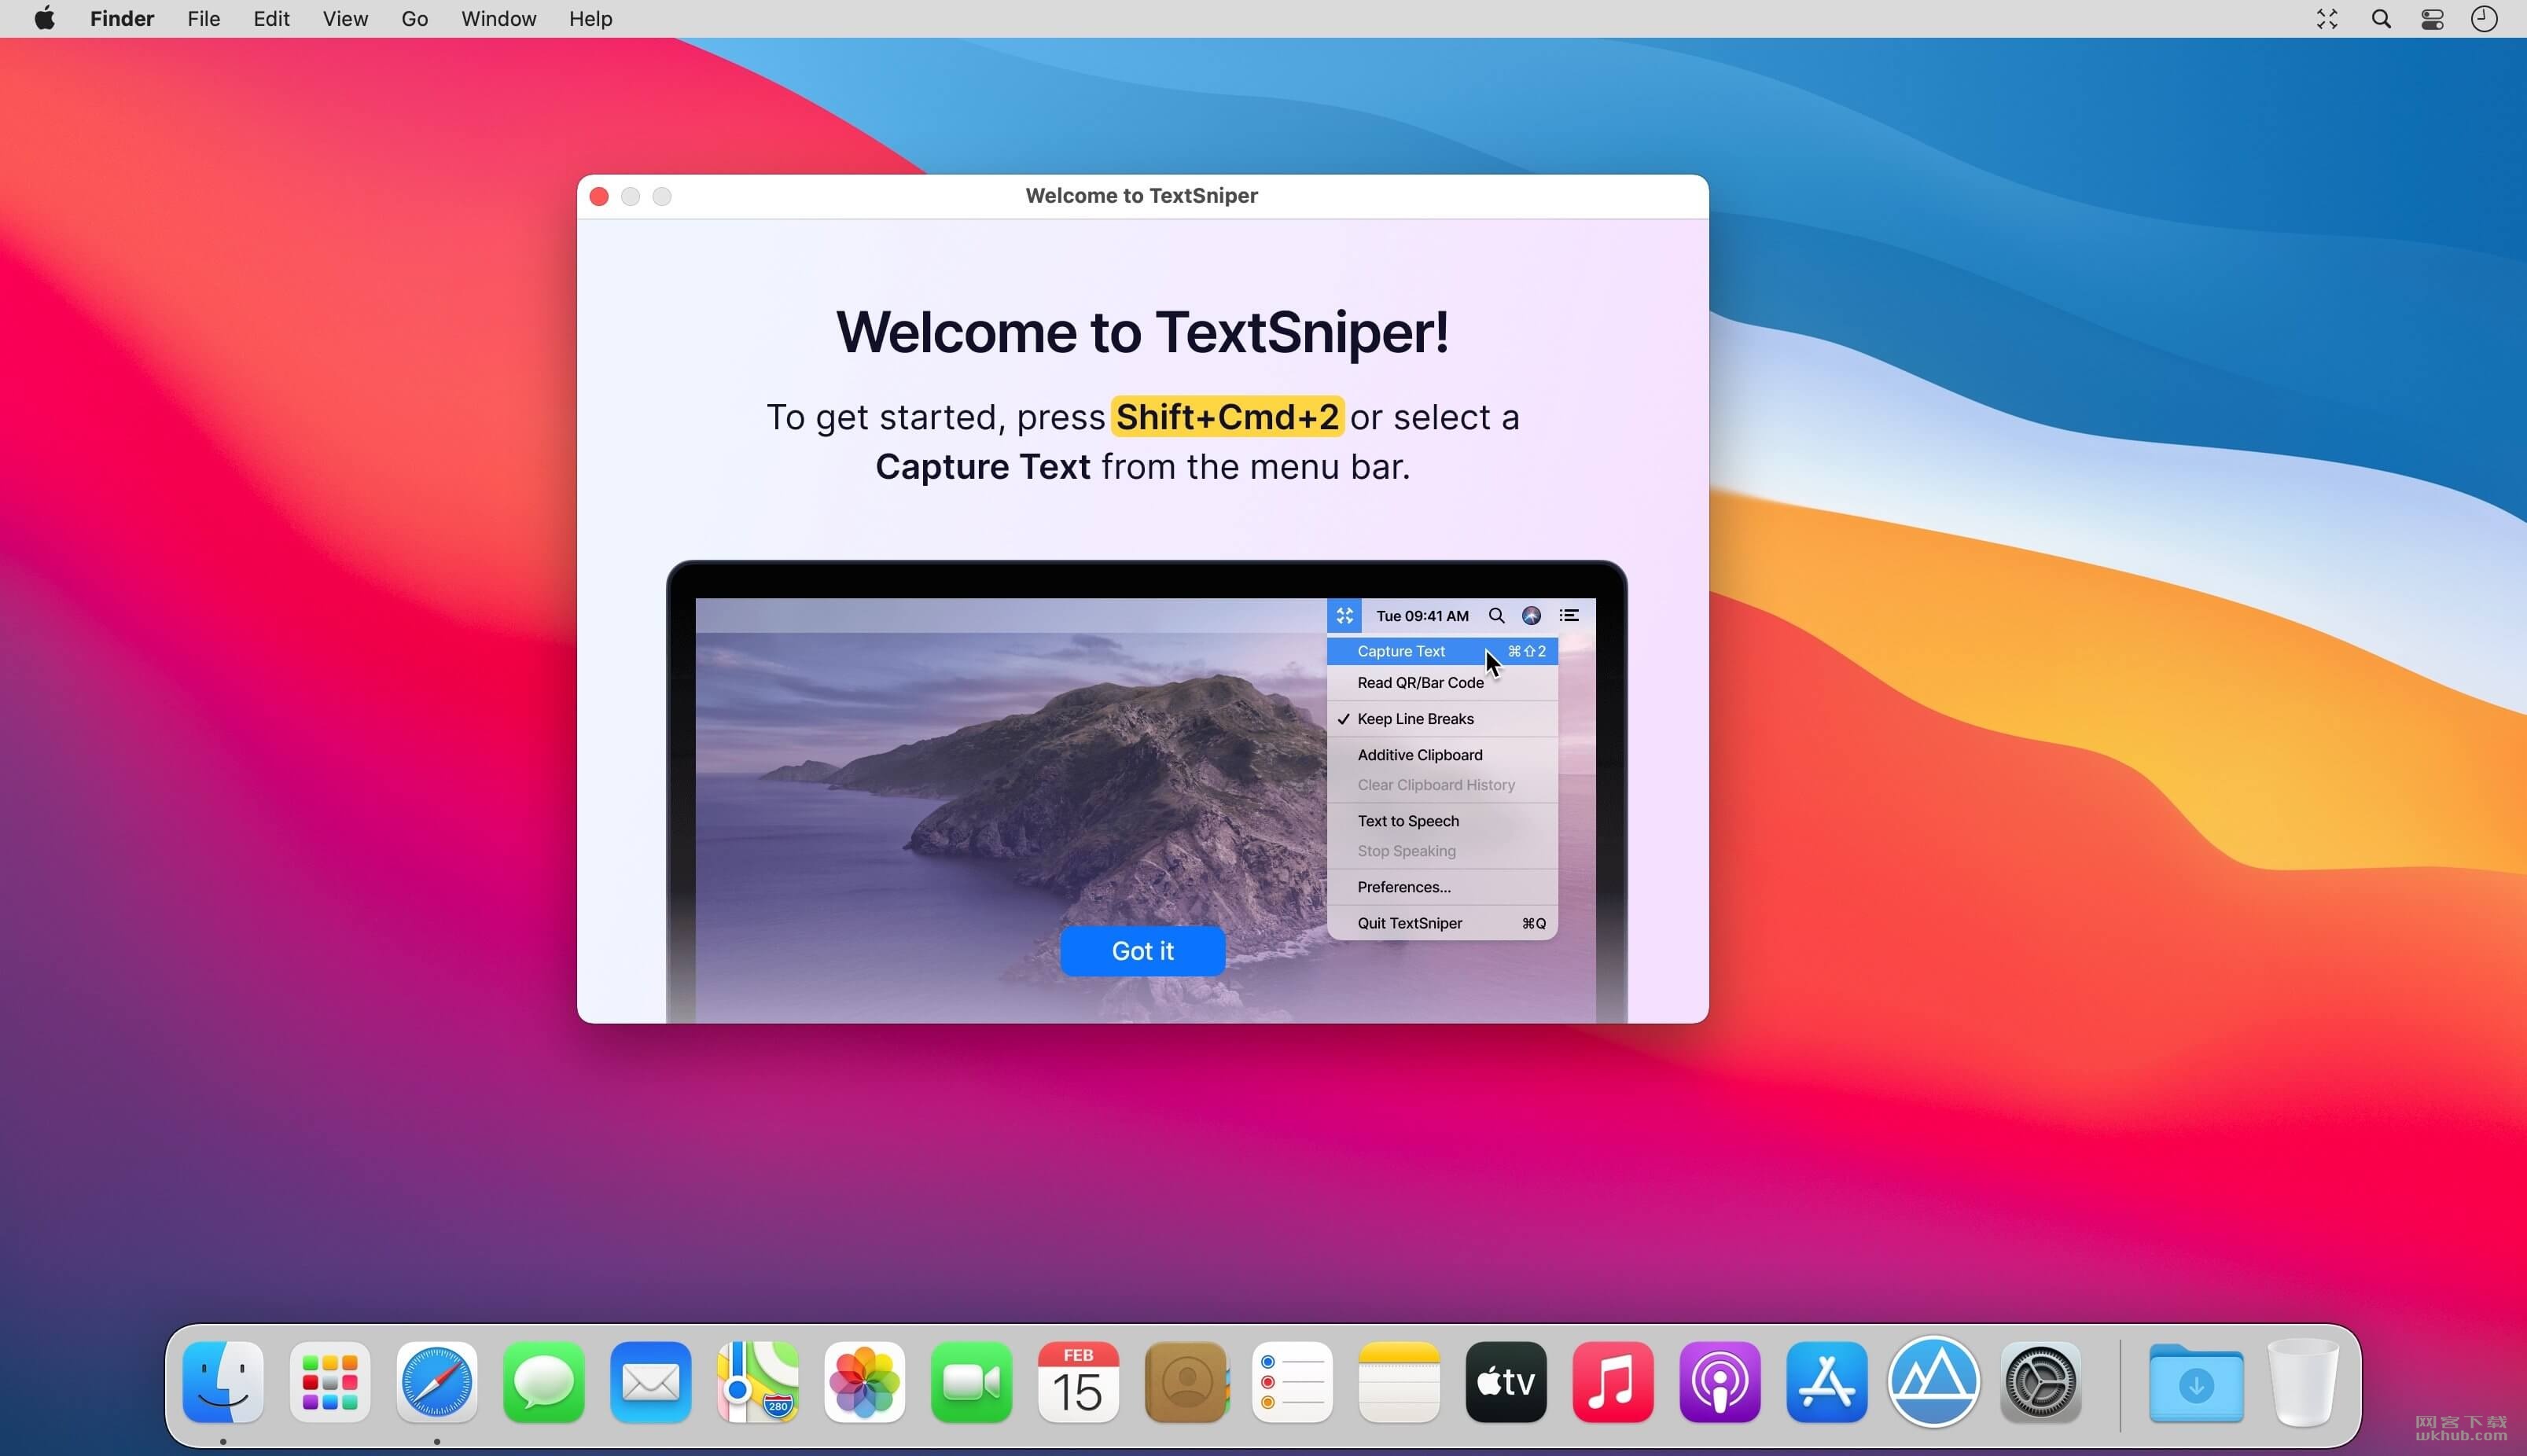Open System Preferences from the Dock

coord(2041,1382)
